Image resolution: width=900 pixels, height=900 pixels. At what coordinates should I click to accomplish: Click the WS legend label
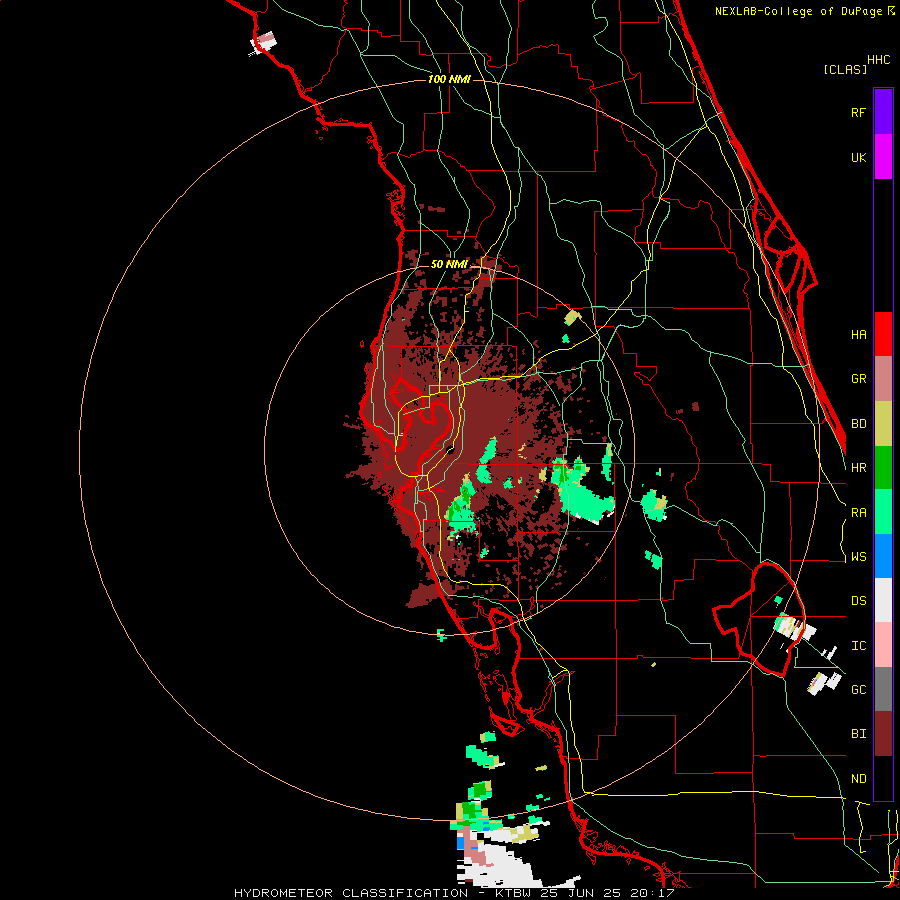click(x=859, y=557)
